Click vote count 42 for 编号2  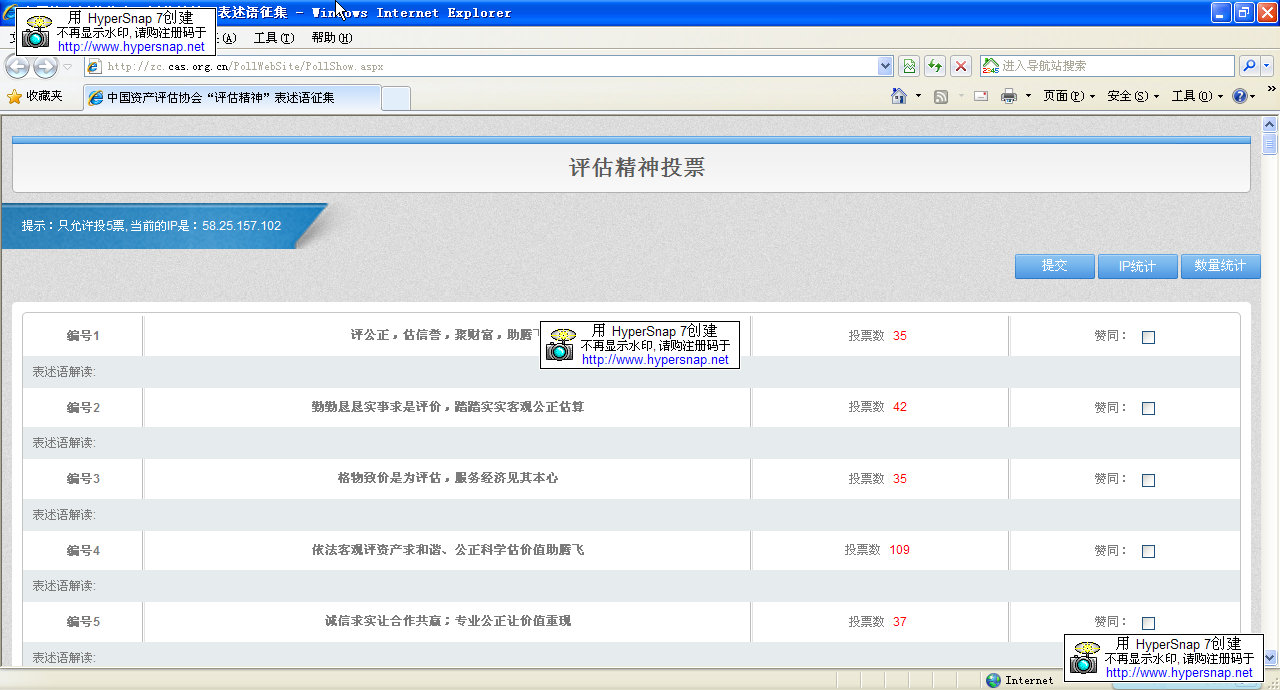coord(900,407)
